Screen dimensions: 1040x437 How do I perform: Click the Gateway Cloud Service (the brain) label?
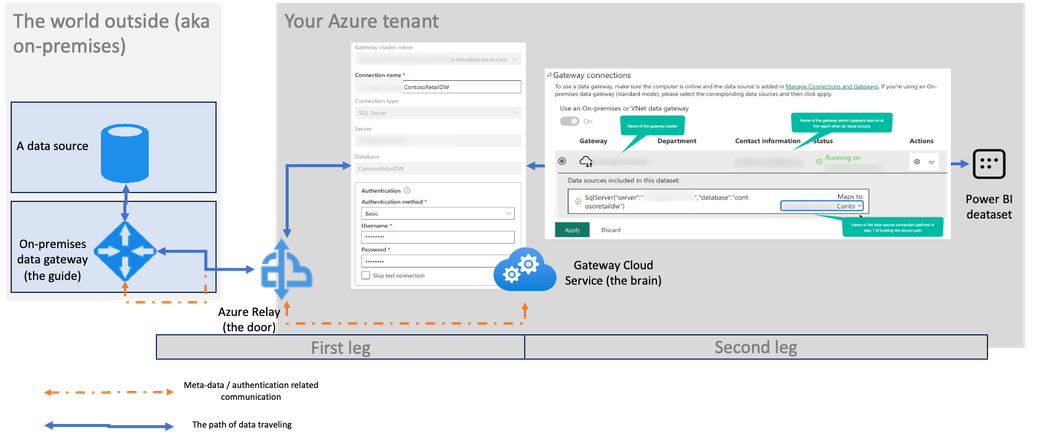[614, 272]
